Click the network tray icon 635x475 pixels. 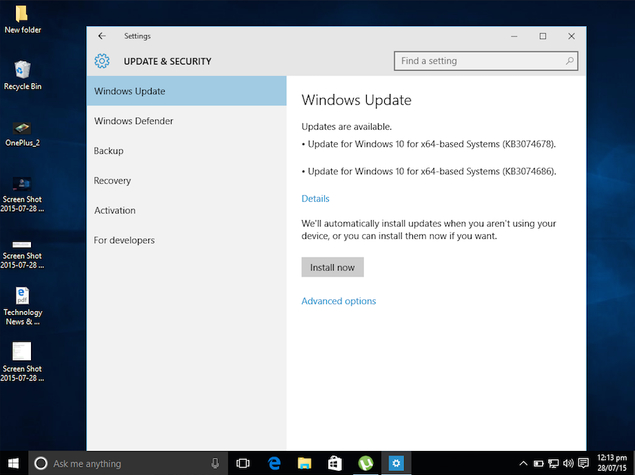click(x=553, y=463)
